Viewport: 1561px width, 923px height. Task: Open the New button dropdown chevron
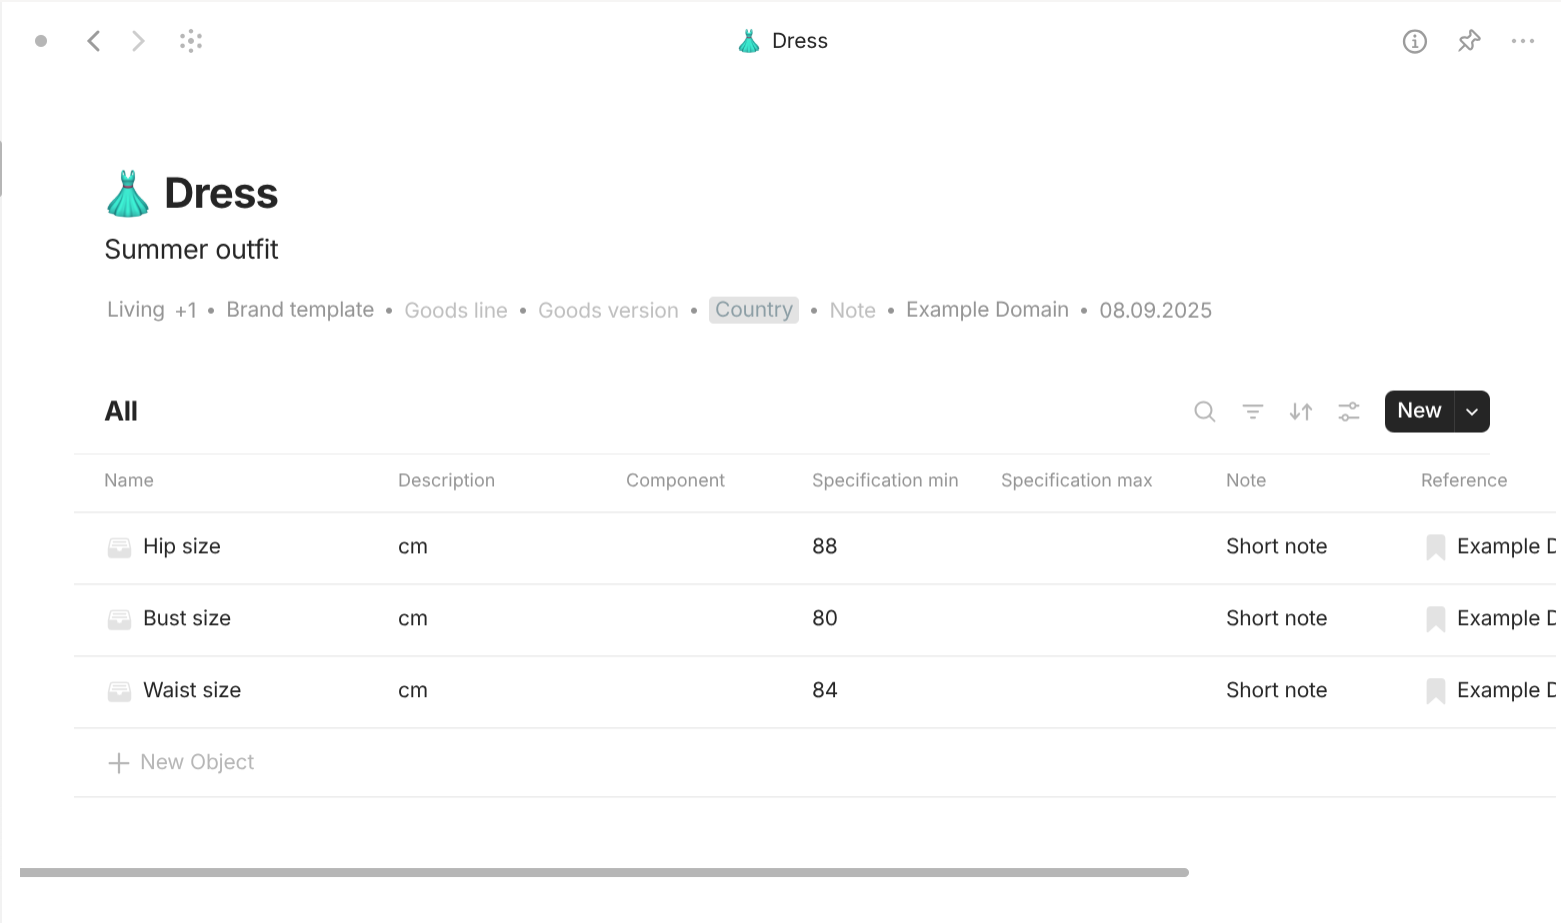(1471, 411)
